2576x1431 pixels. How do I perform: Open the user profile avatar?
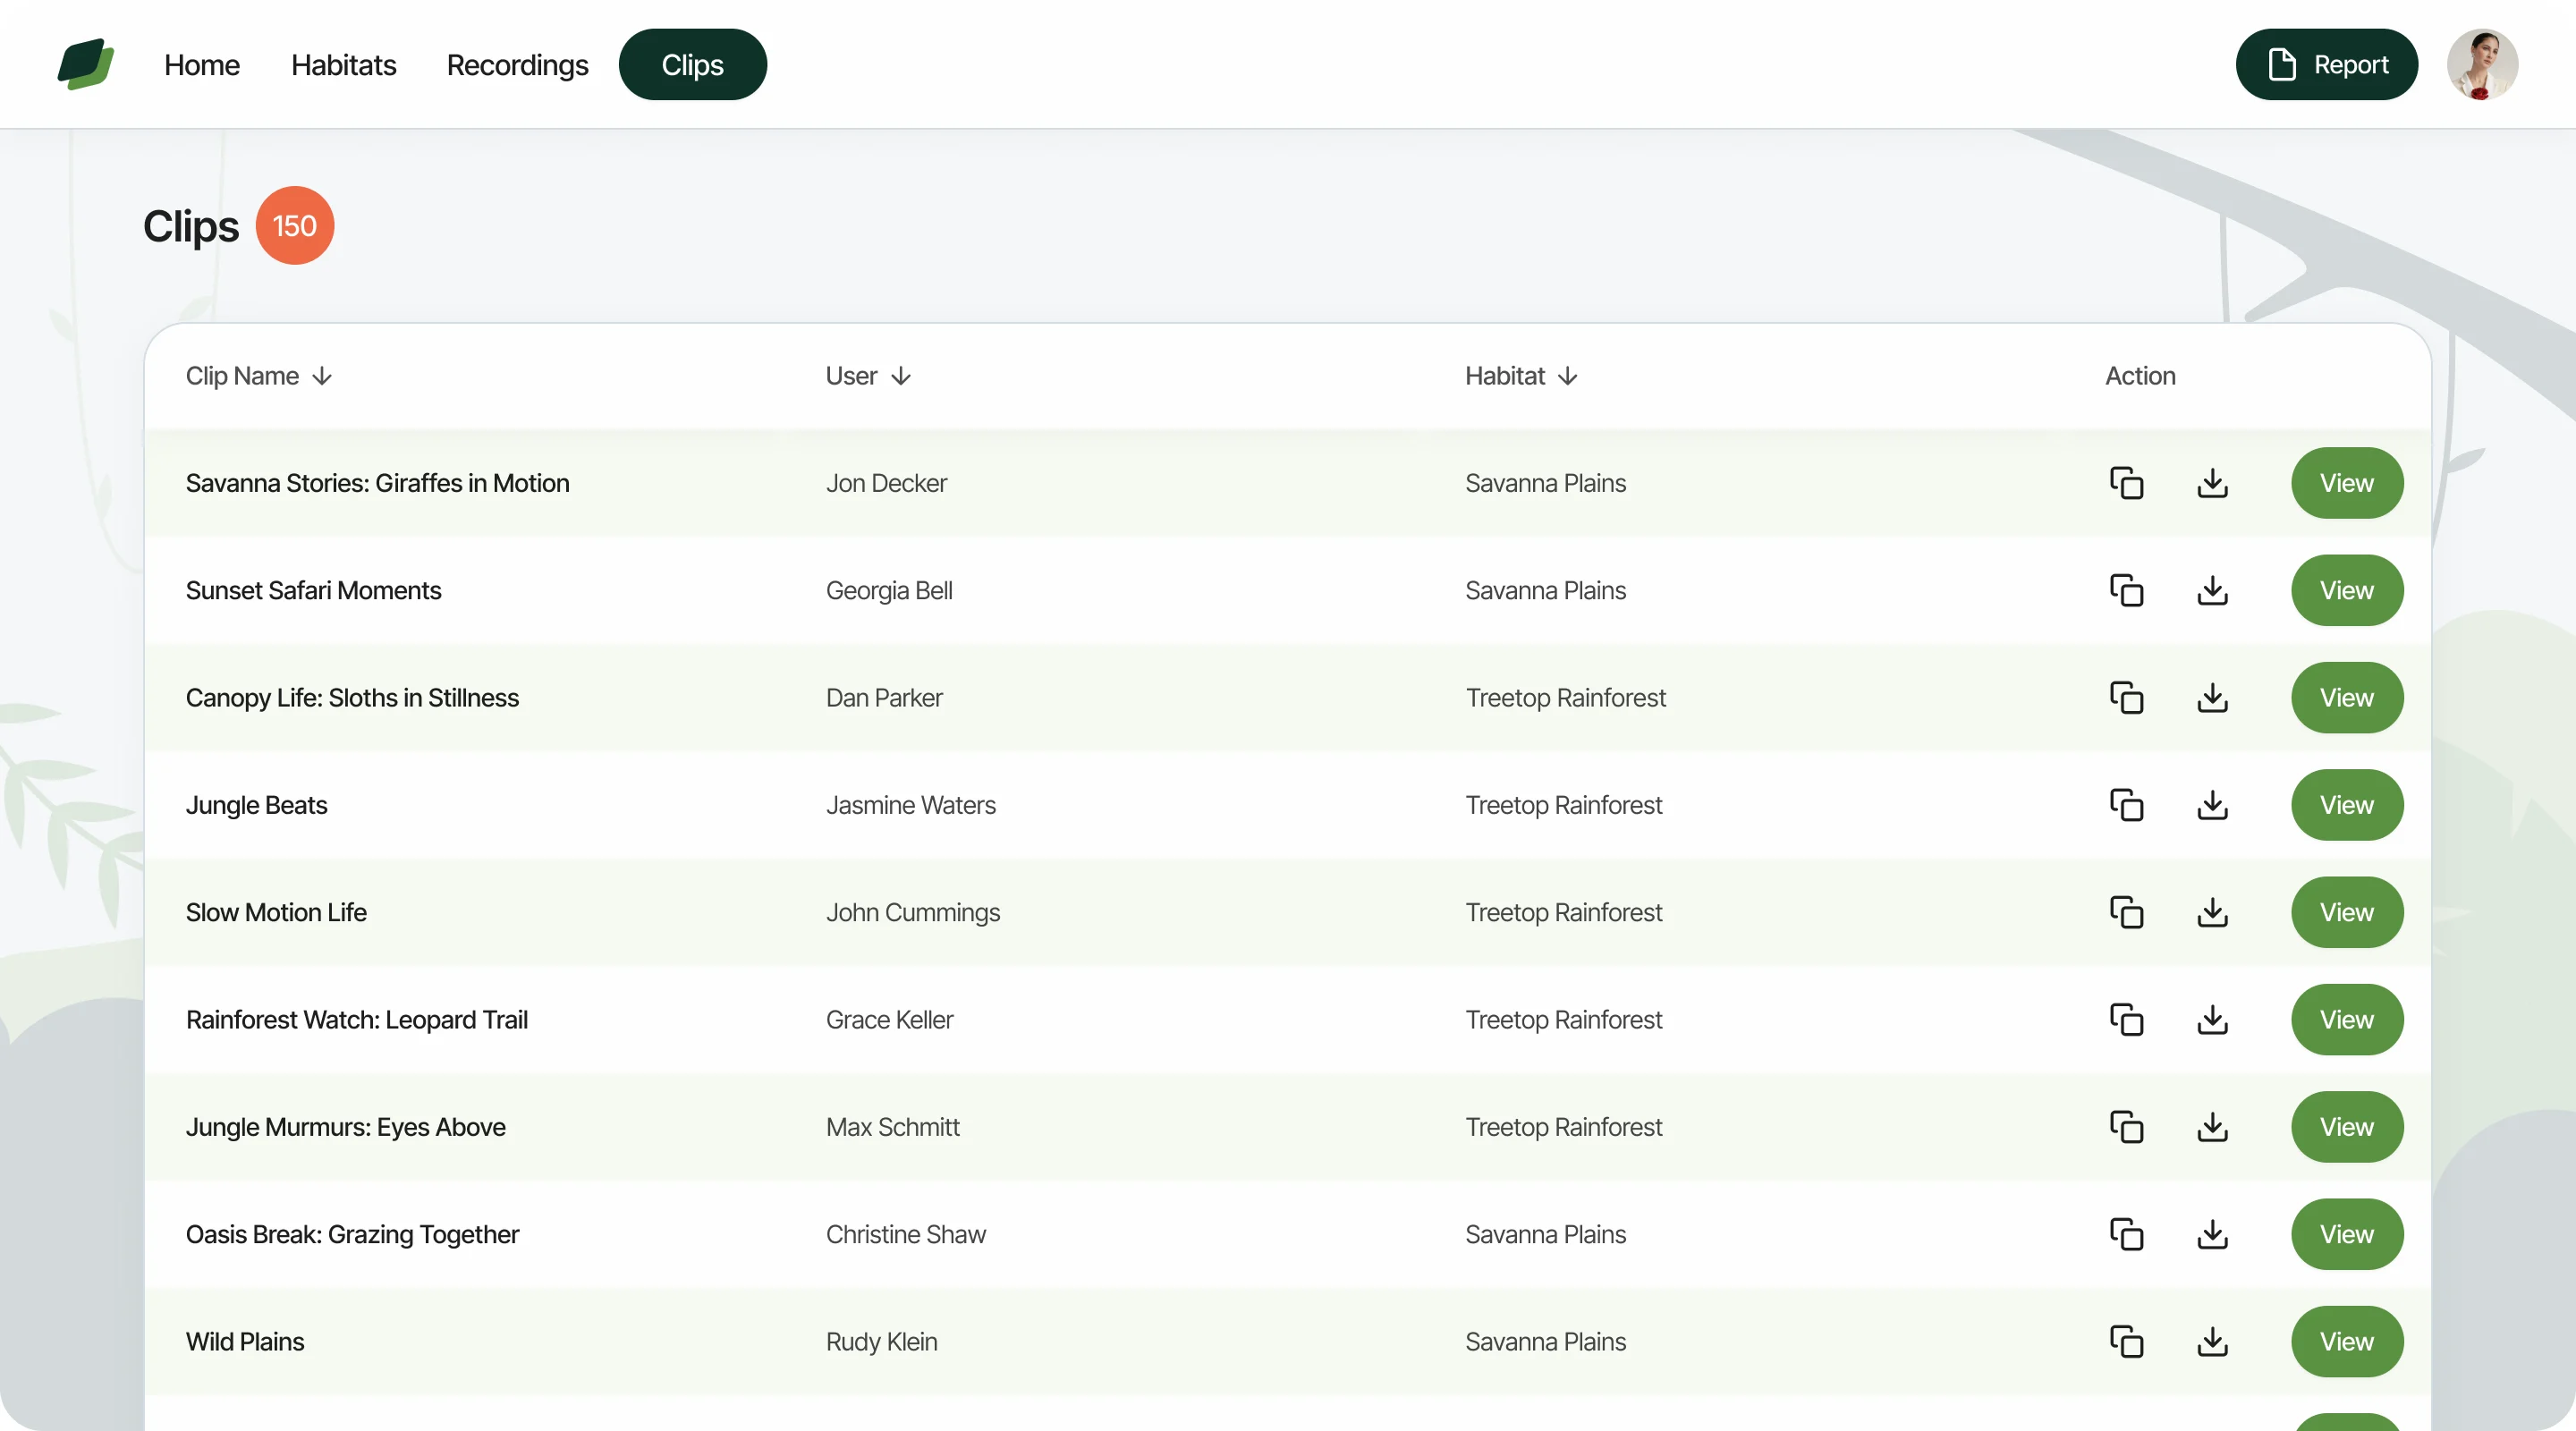click(2482, 64)
